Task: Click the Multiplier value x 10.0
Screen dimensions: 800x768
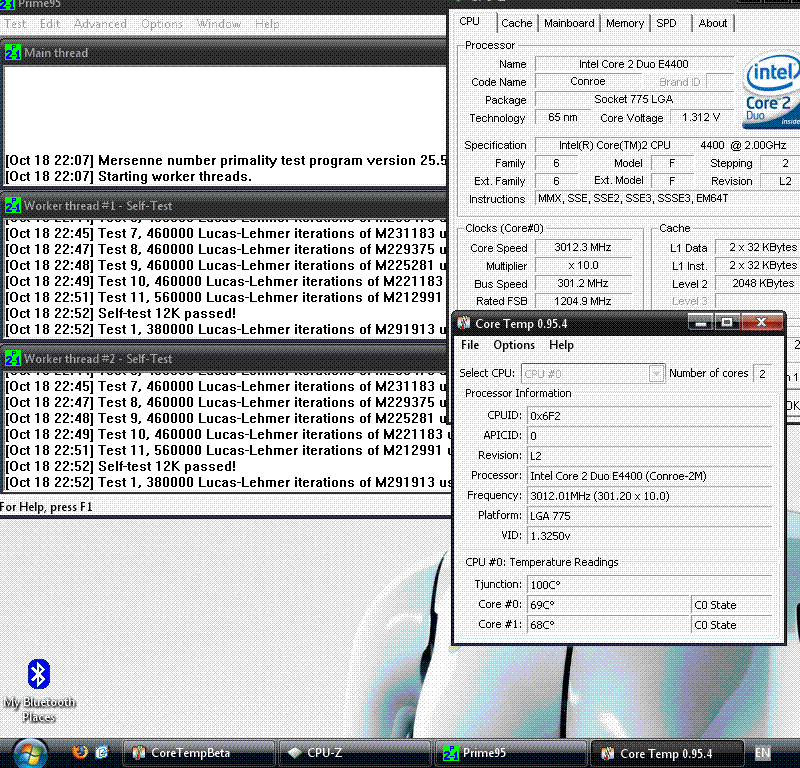Action: 583,265
